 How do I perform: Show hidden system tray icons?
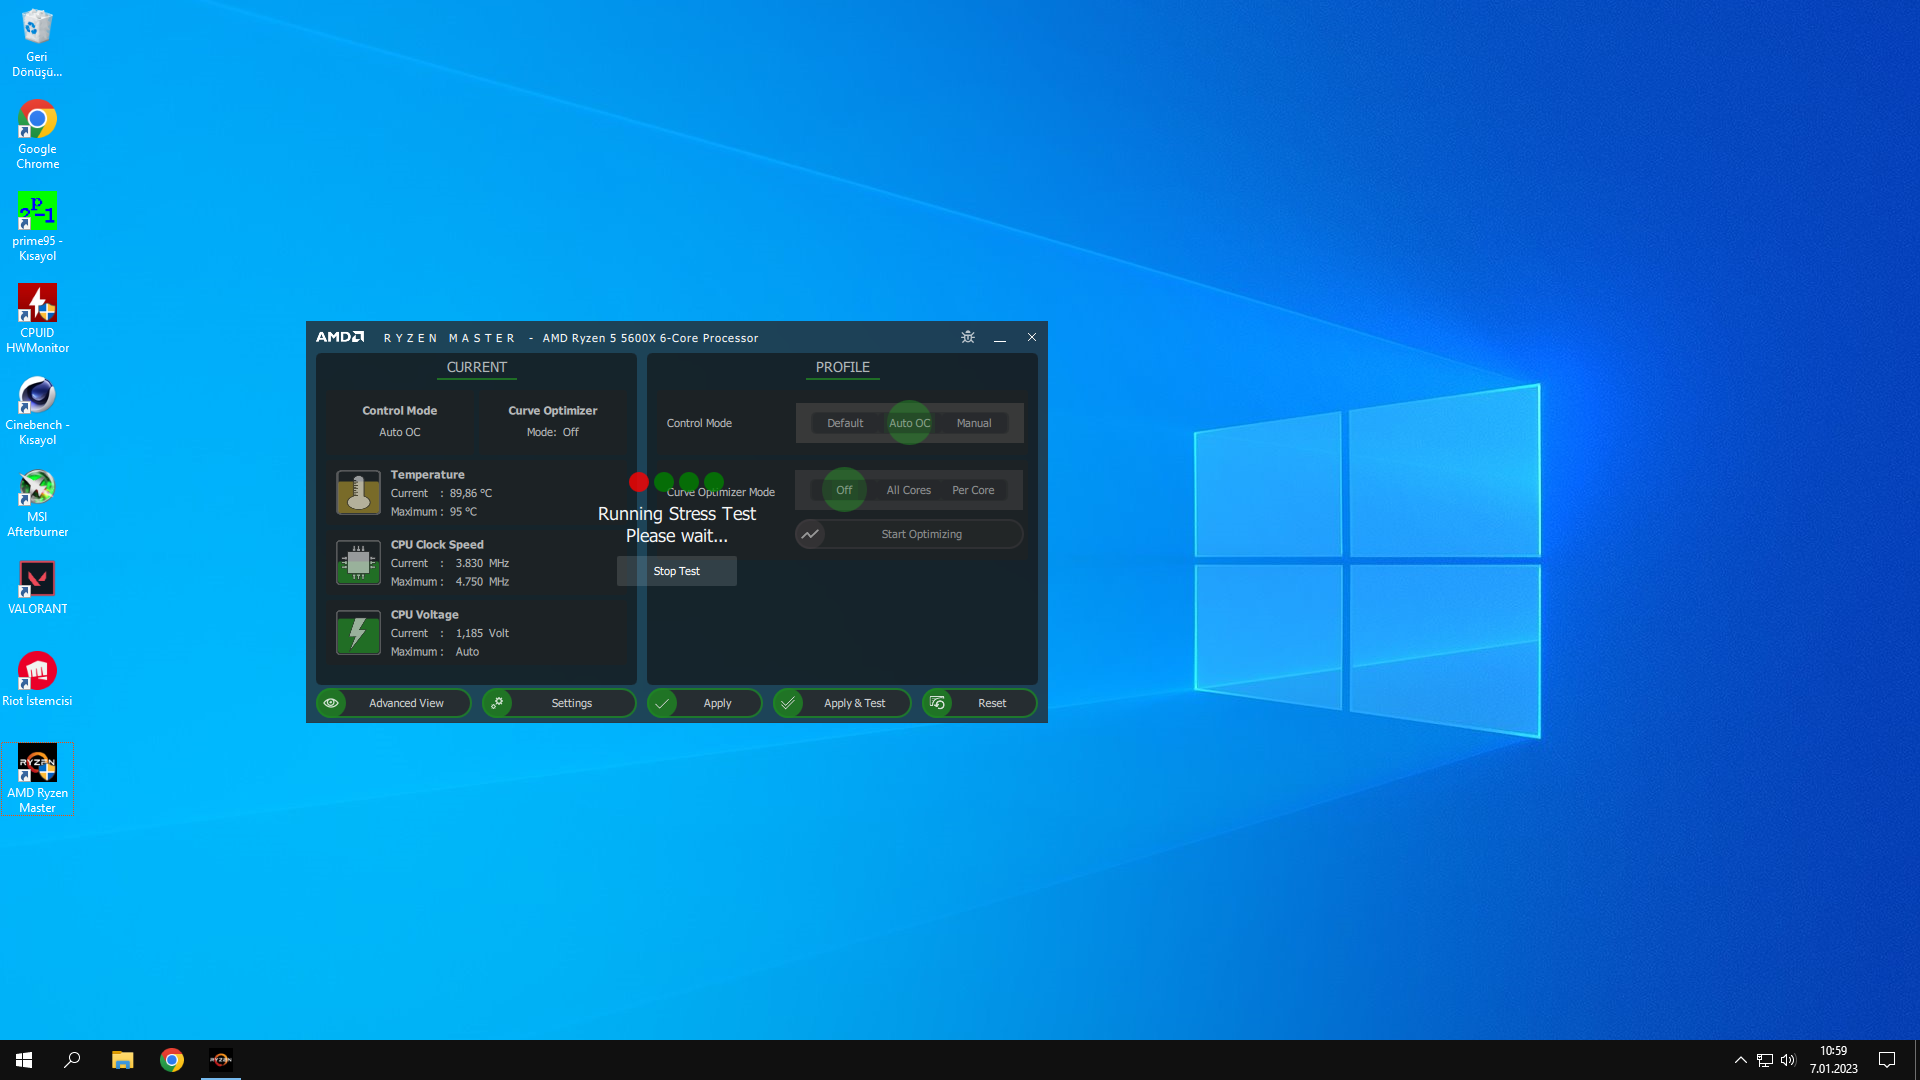1740,1060
